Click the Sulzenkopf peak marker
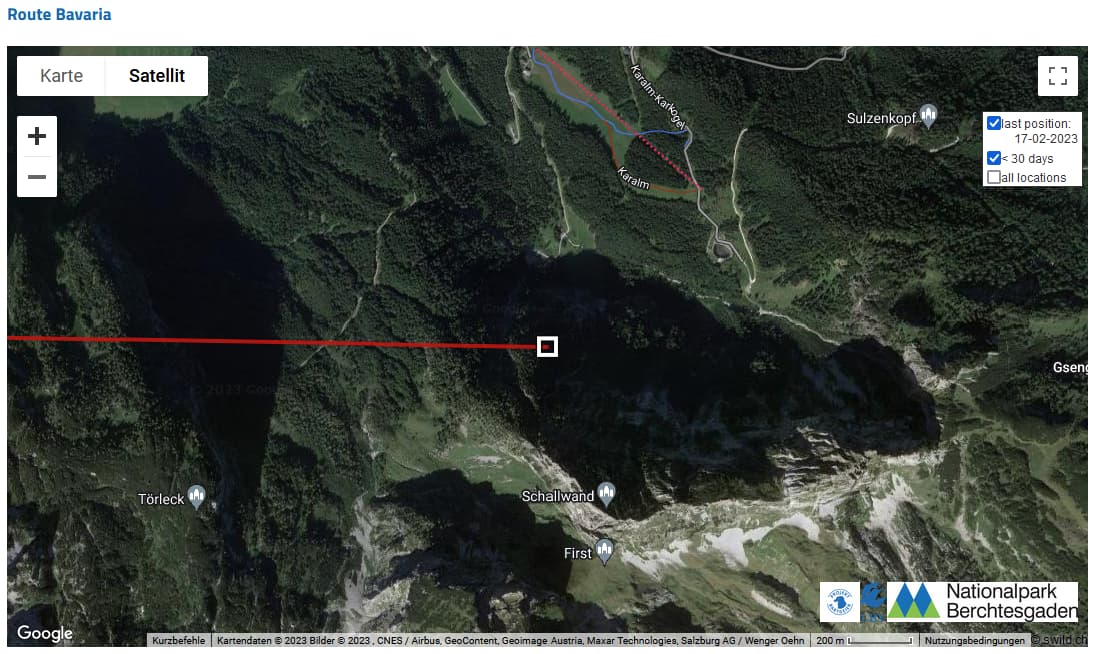Viewport: 1096px width, 654px height. (928, 117)
